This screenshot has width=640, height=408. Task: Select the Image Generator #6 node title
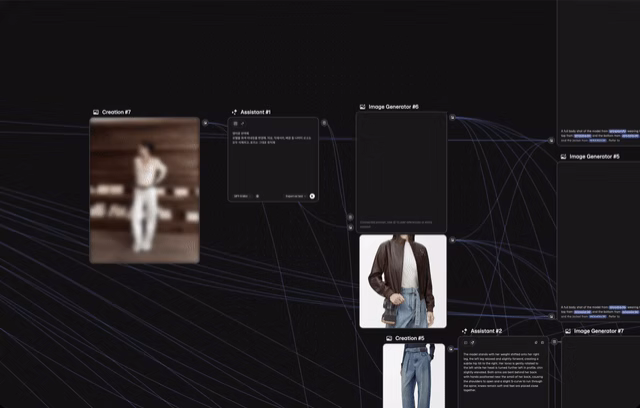[x=393, y=107]
